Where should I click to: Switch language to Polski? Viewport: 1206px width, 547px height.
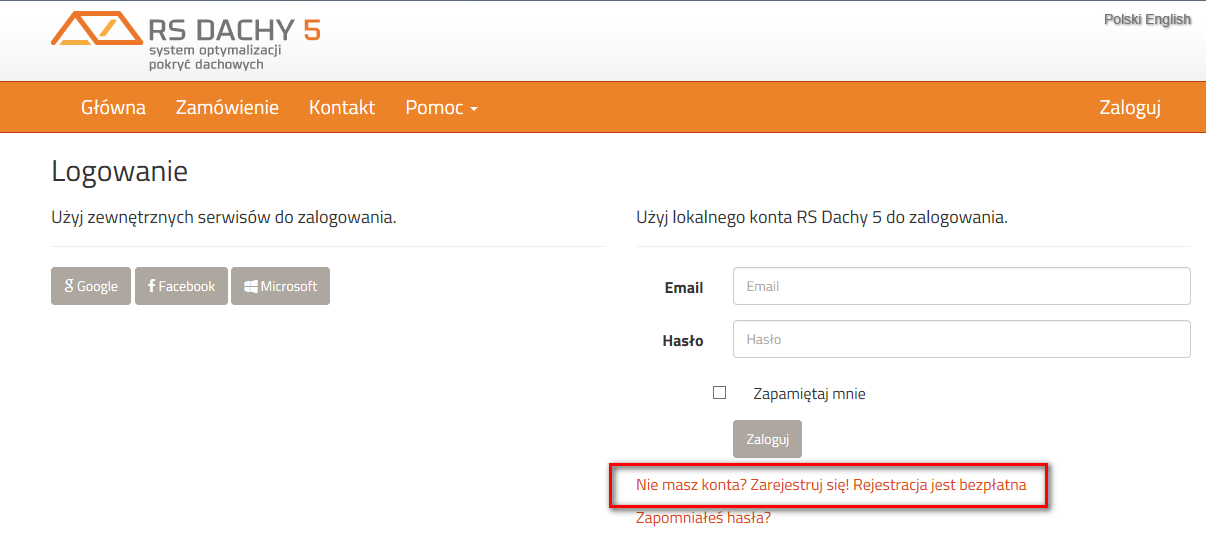tap(1122, 19)
